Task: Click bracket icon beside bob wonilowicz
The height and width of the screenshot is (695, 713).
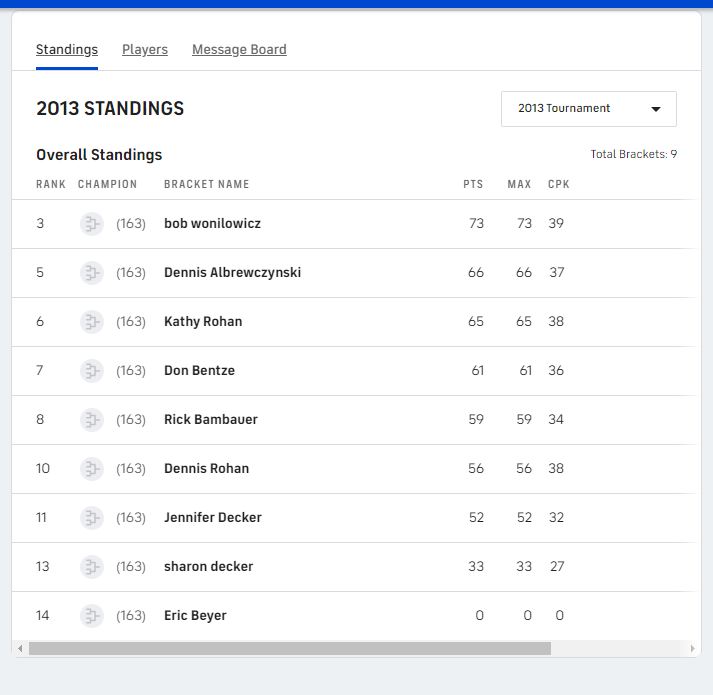Action: tap(92, 224)
